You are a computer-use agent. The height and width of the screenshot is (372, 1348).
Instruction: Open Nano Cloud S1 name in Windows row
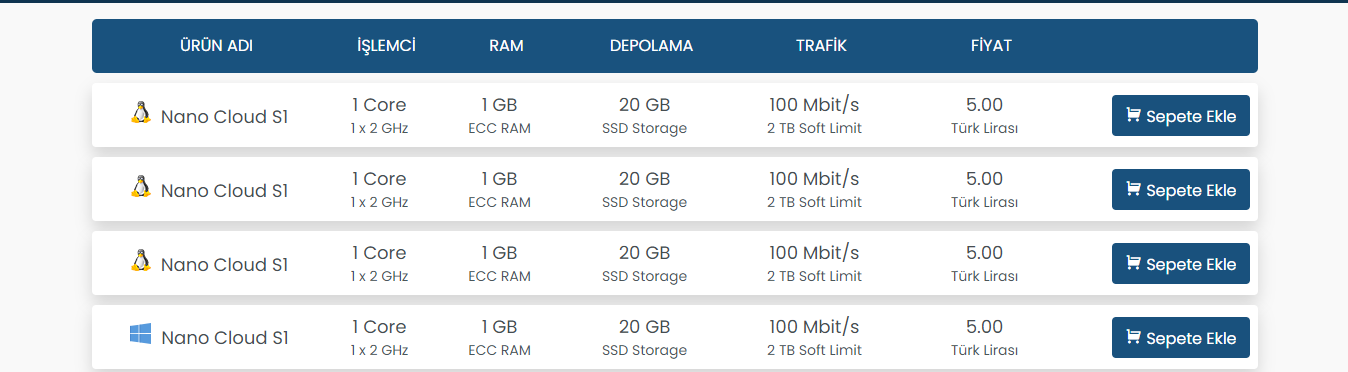pyautogui.click(x=224, y=338)
